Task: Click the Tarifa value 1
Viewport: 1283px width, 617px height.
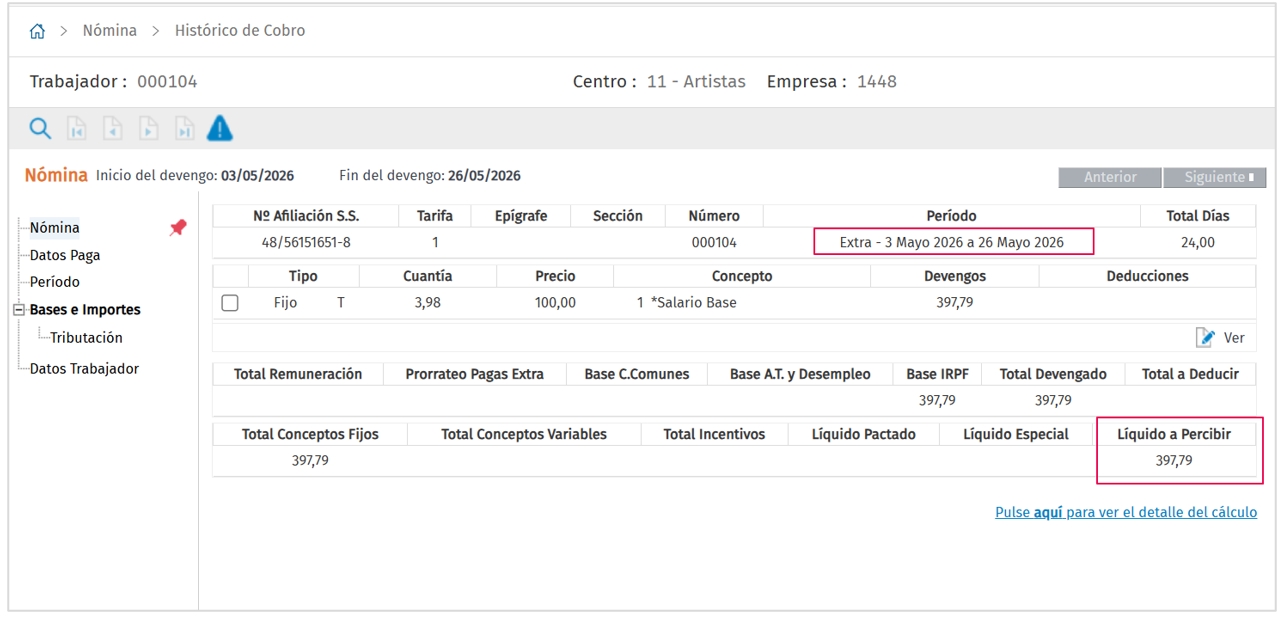Action: [435, 242]
